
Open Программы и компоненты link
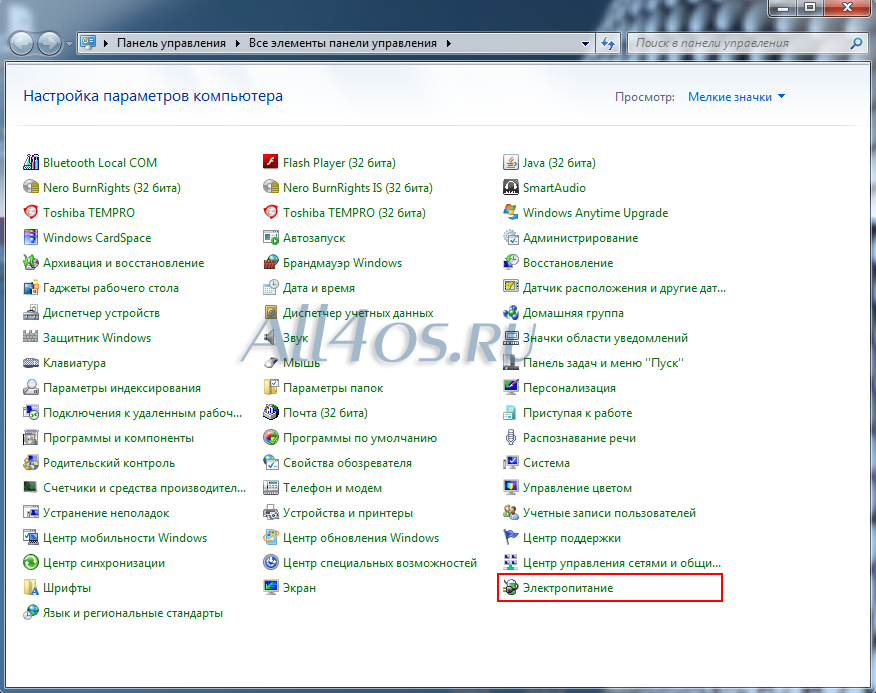coord(118,438)
